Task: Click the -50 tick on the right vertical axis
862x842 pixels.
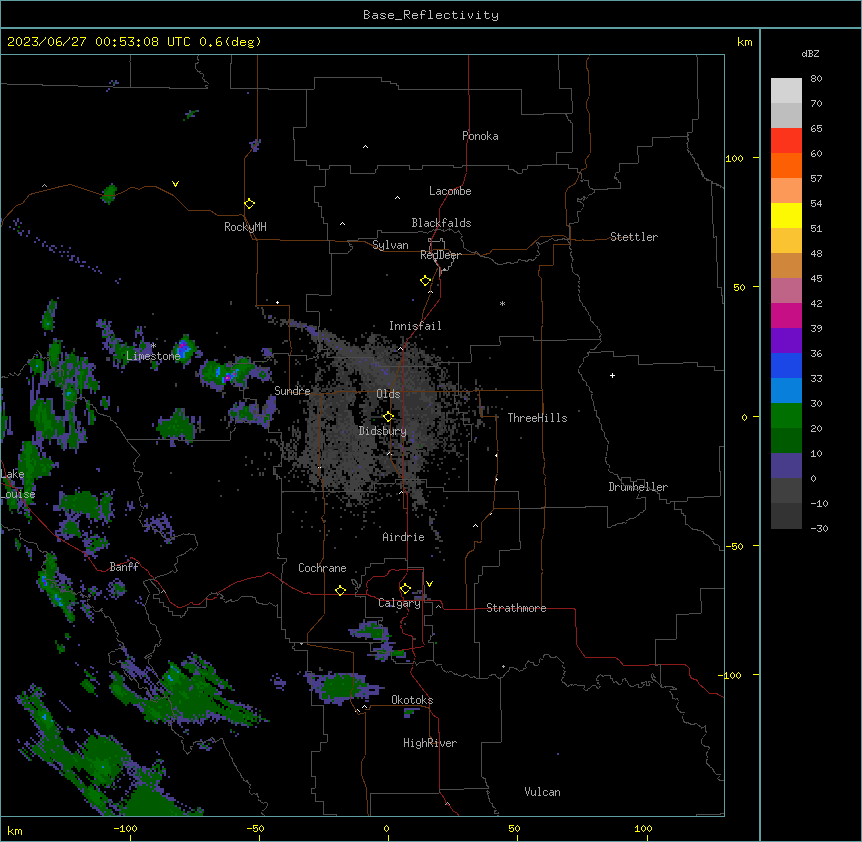Action: (734, 546)
